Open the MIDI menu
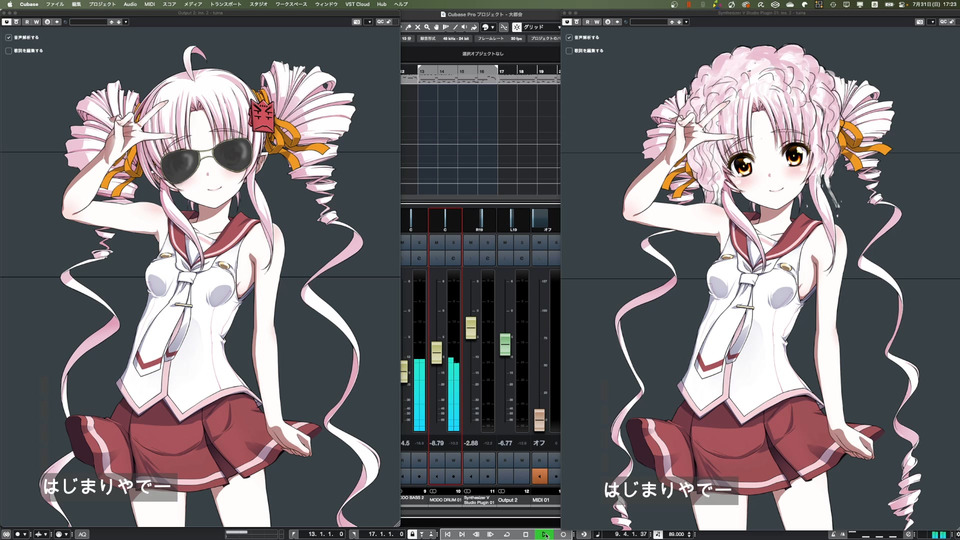960x540 pixels. pyautogui.click(x=149, y=4)
